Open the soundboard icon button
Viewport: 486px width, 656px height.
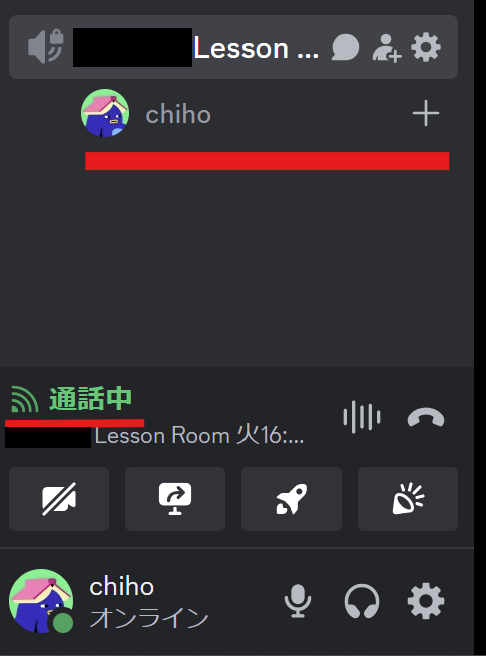(408, 499)
